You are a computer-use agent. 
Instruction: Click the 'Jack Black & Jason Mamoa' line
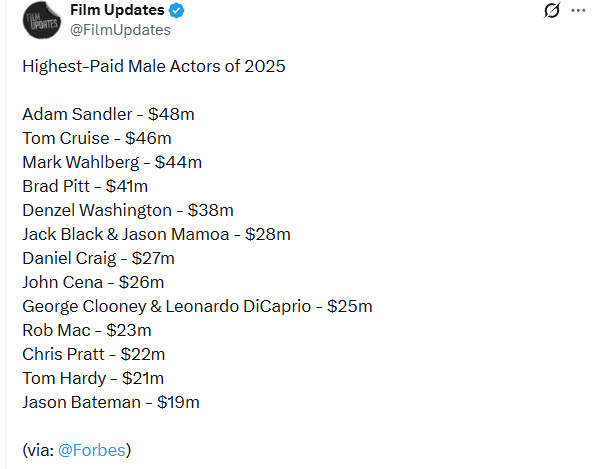156,234
